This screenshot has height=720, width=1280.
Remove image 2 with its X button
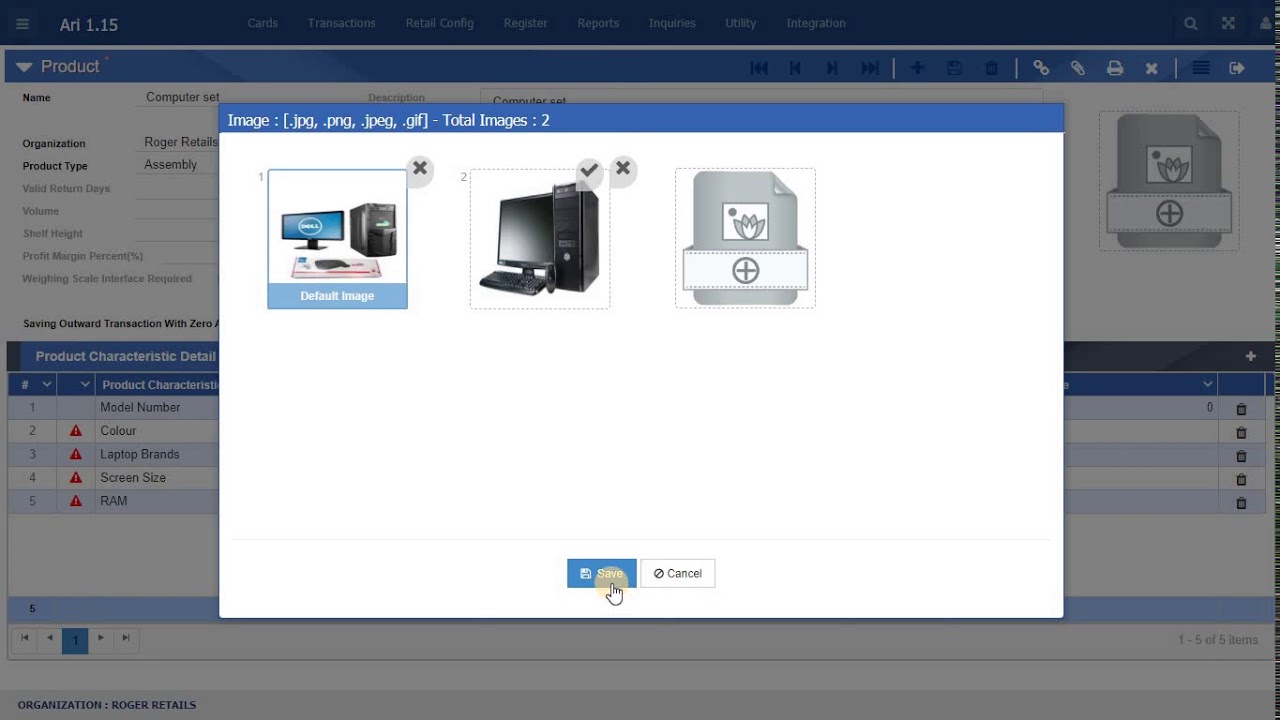click(623, 168)
